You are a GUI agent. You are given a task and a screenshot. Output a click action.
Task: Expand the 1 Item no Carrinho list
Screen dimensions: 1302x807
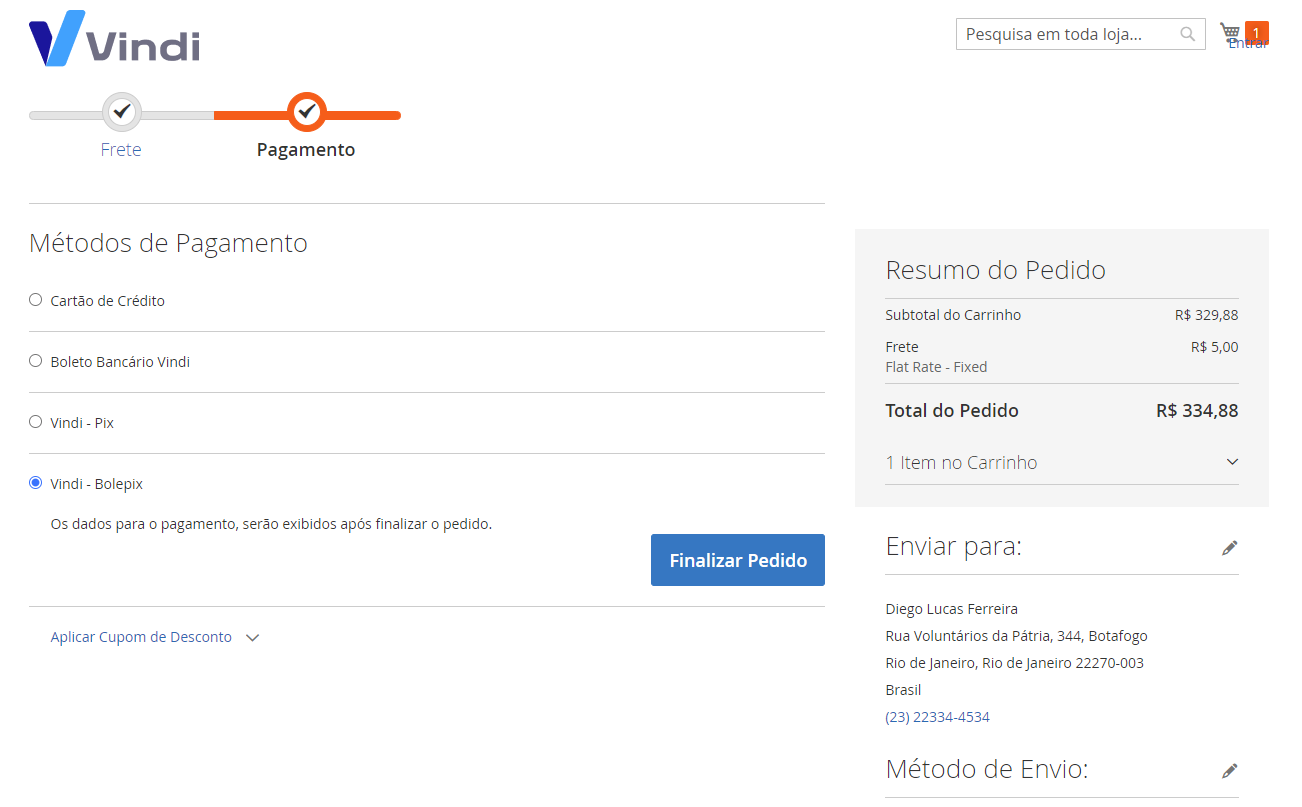[x=1061, y=463]
